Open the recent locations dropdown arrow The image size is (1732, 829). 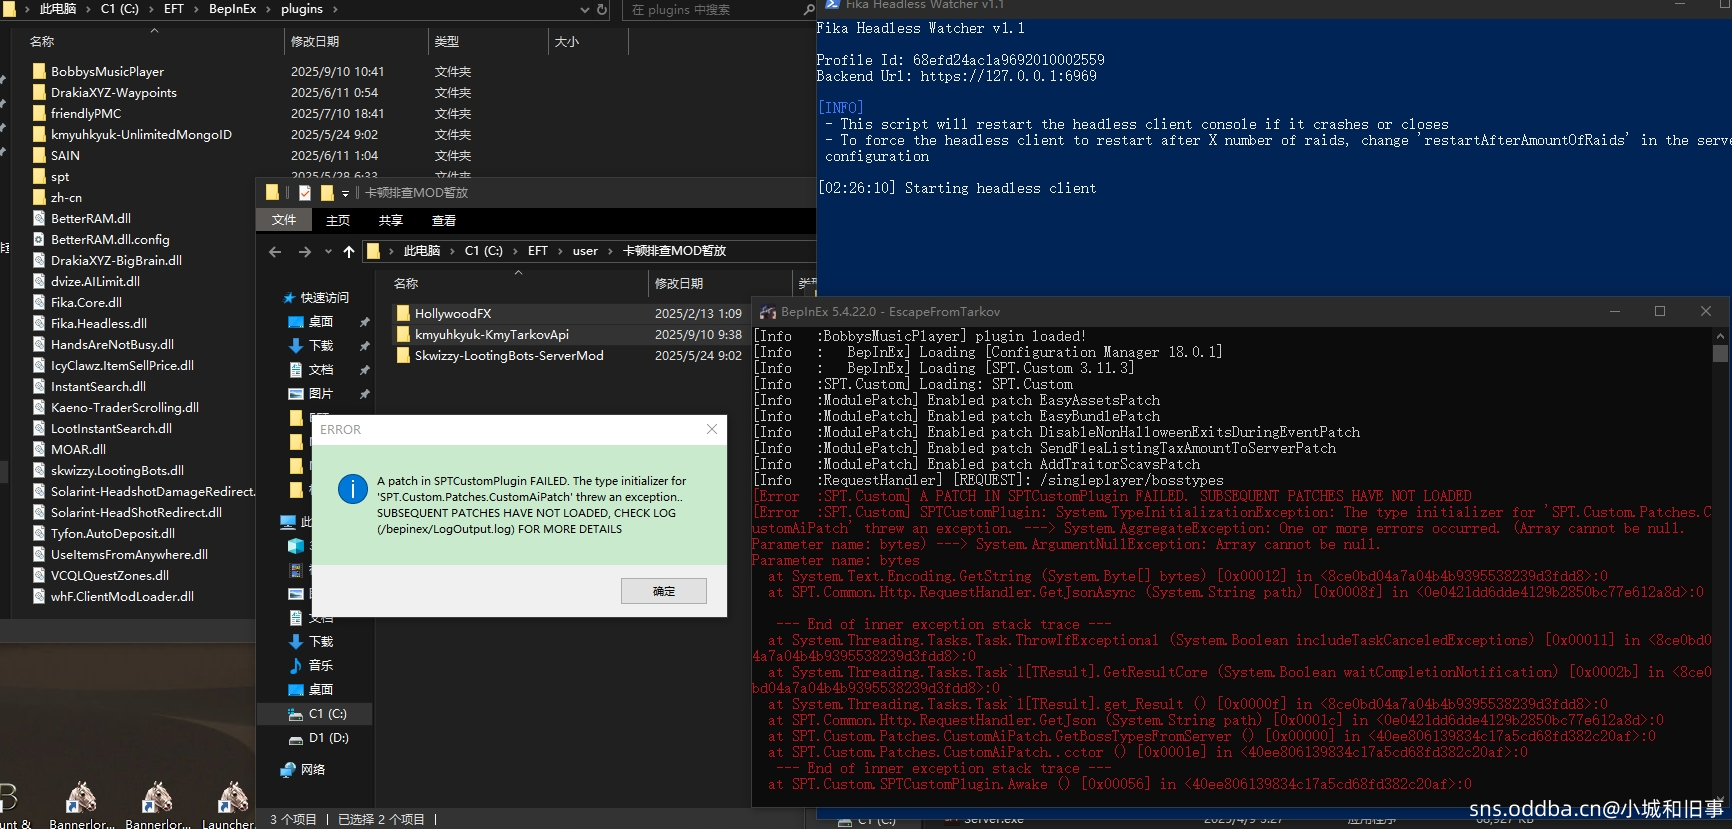pyautogui.click(x=326, y=252)
